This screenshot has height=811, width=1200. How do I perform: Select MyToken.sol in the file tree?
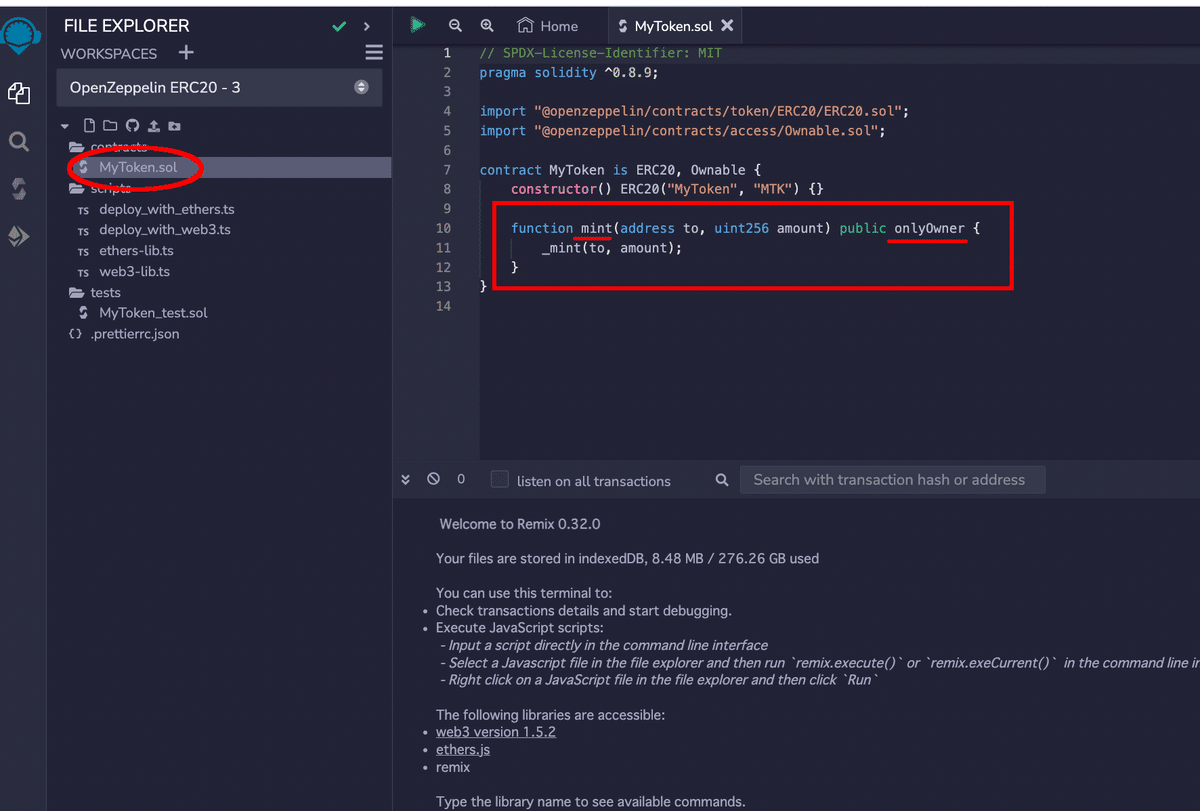pyautogui.click(x=138, y=167)
